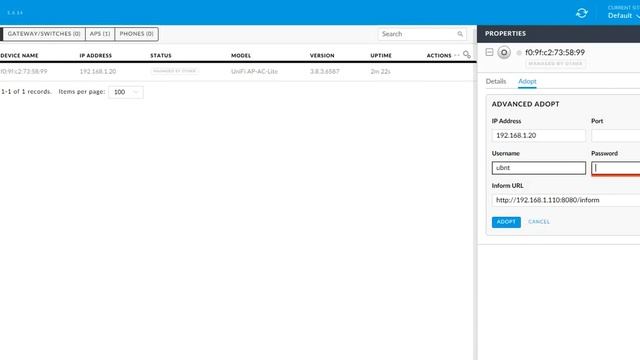Click the Inform URL input field
The width and height of the screenshot is (640, 360).
(566, 200)
